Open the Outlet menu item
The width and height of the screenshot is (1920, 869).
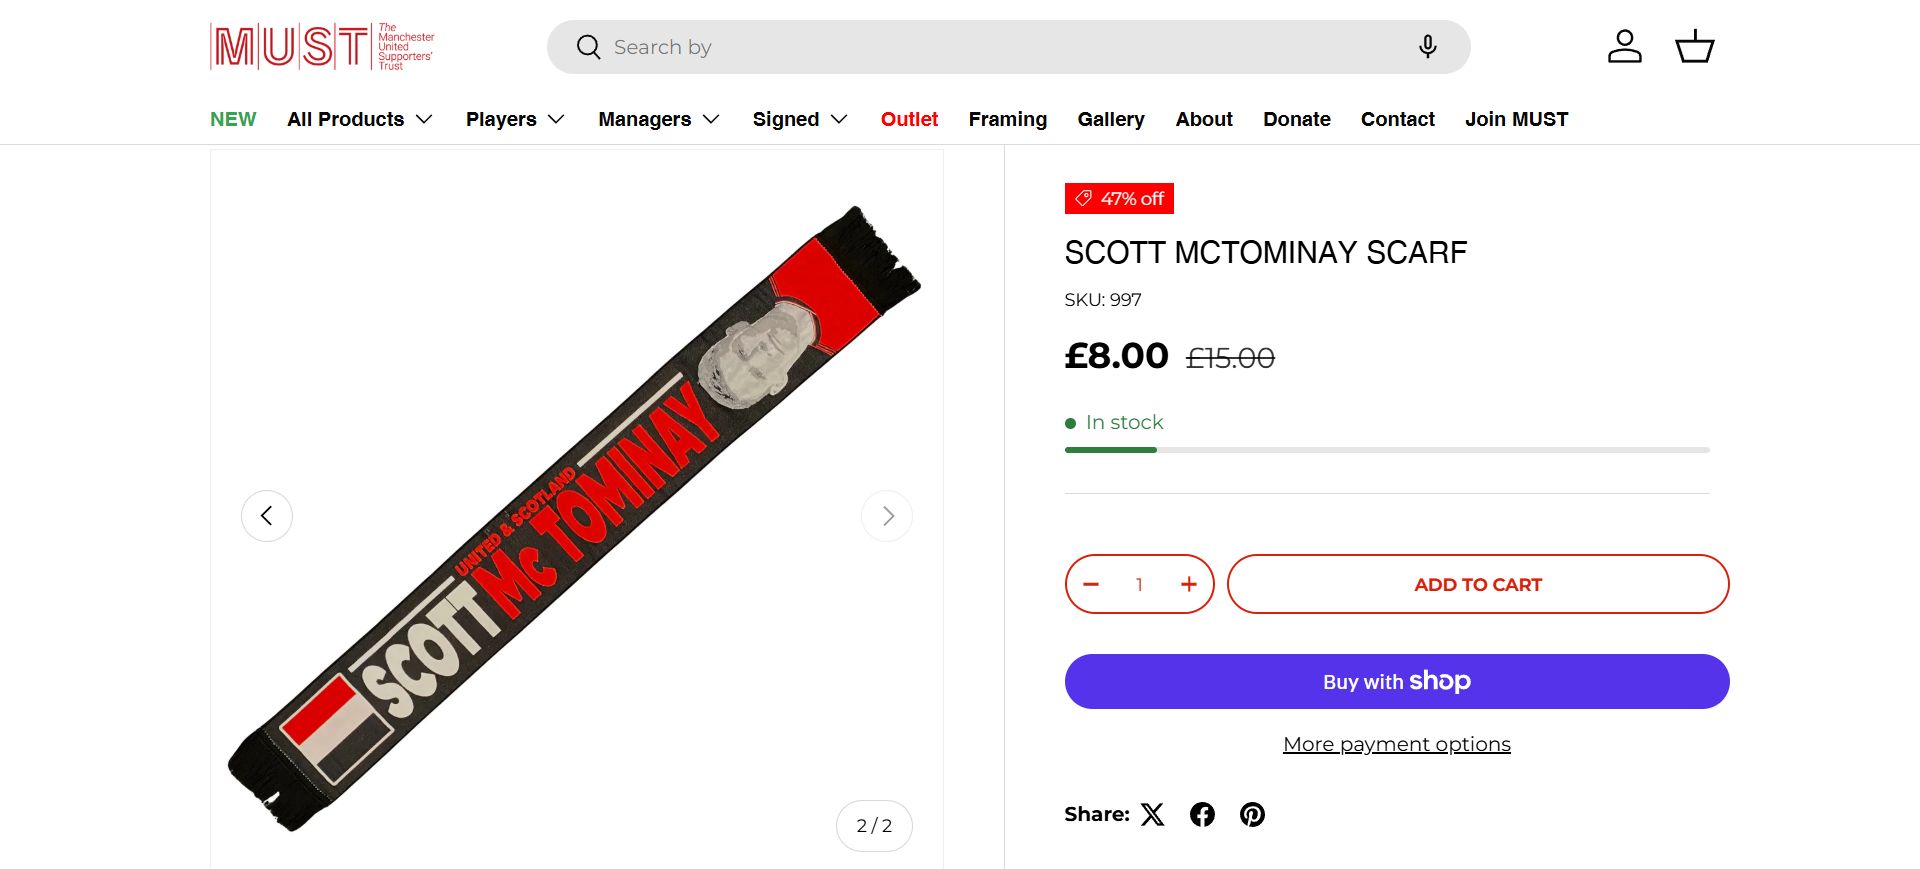tap(909, 119)
